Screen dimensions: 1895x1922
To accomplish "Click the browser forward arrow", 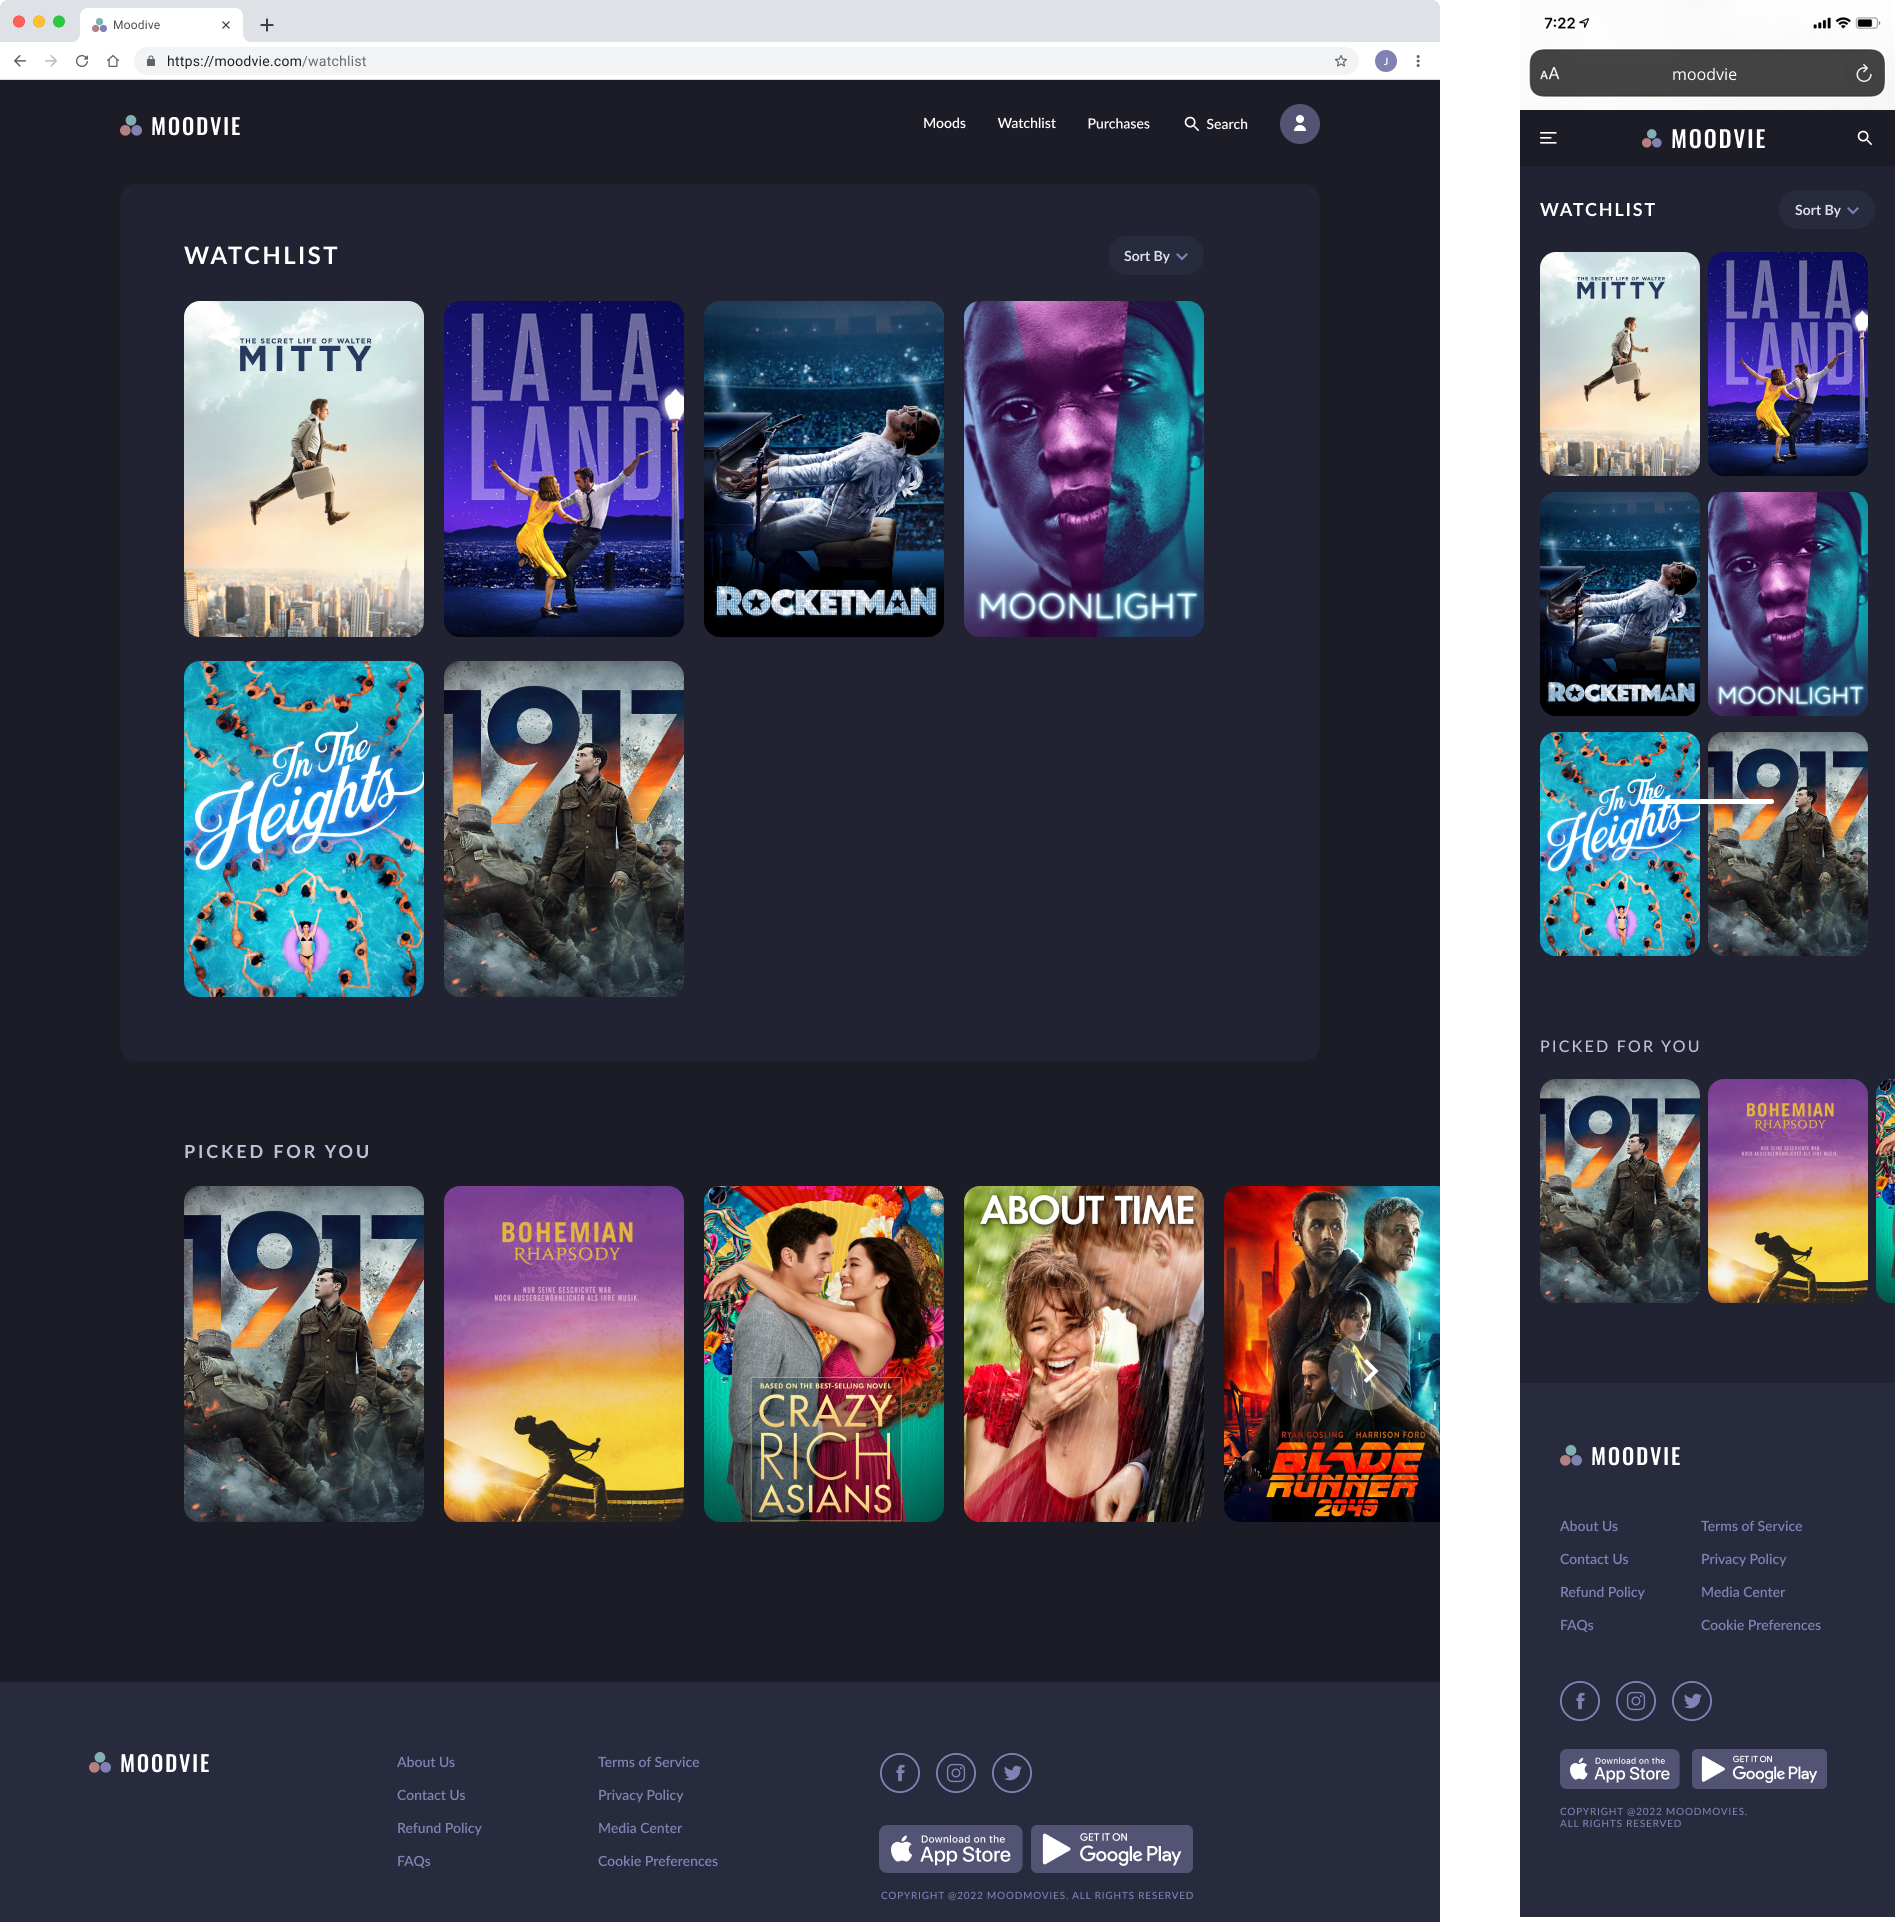I will point(51,61).
